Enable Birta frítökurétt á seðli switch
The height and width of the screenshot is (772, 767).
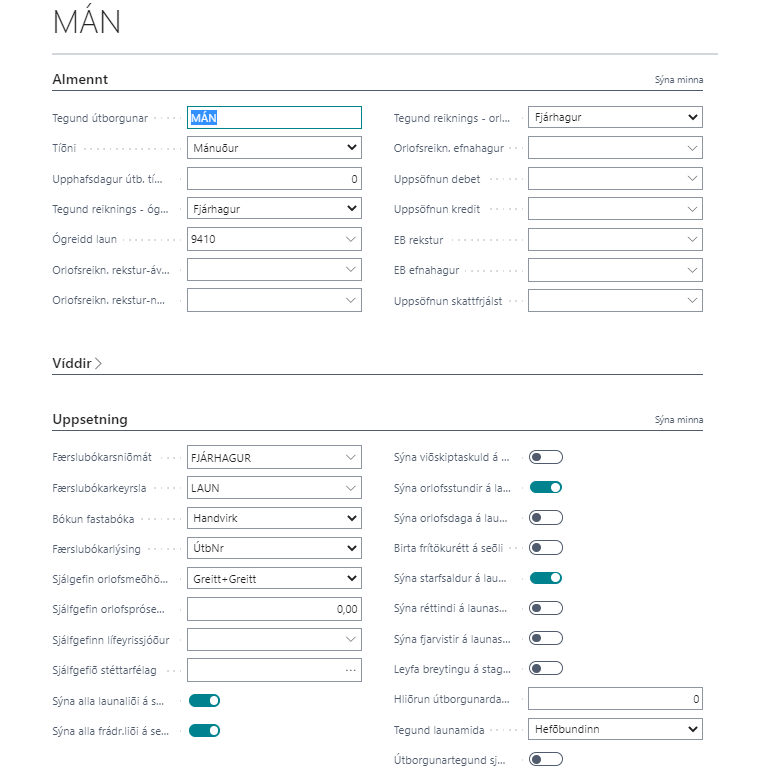546,547
